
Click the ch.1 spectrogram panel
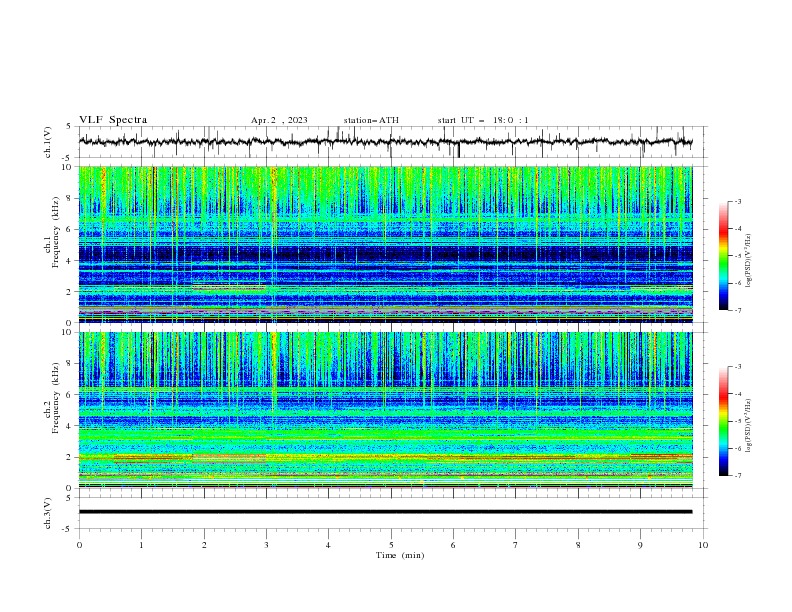[386, 244]
